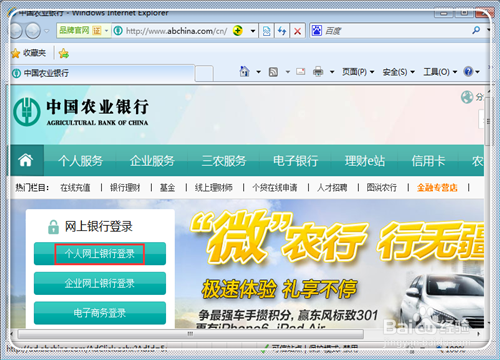Click the compatibility view page icon

coord(267,31)
